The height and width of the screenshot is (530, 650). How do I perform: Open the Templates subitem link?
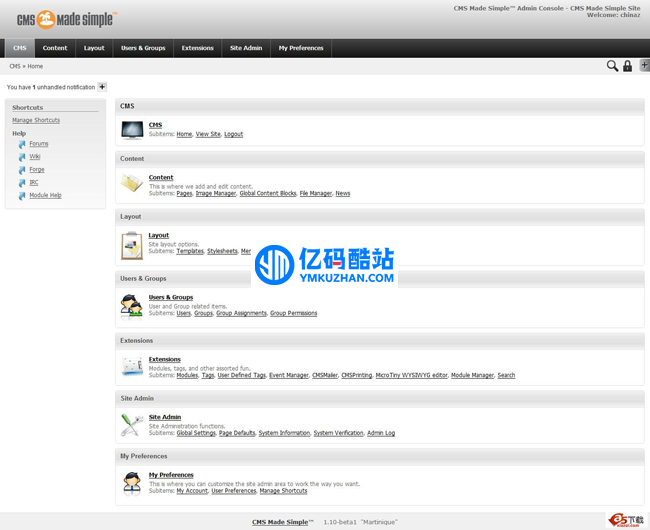[190, 251]
